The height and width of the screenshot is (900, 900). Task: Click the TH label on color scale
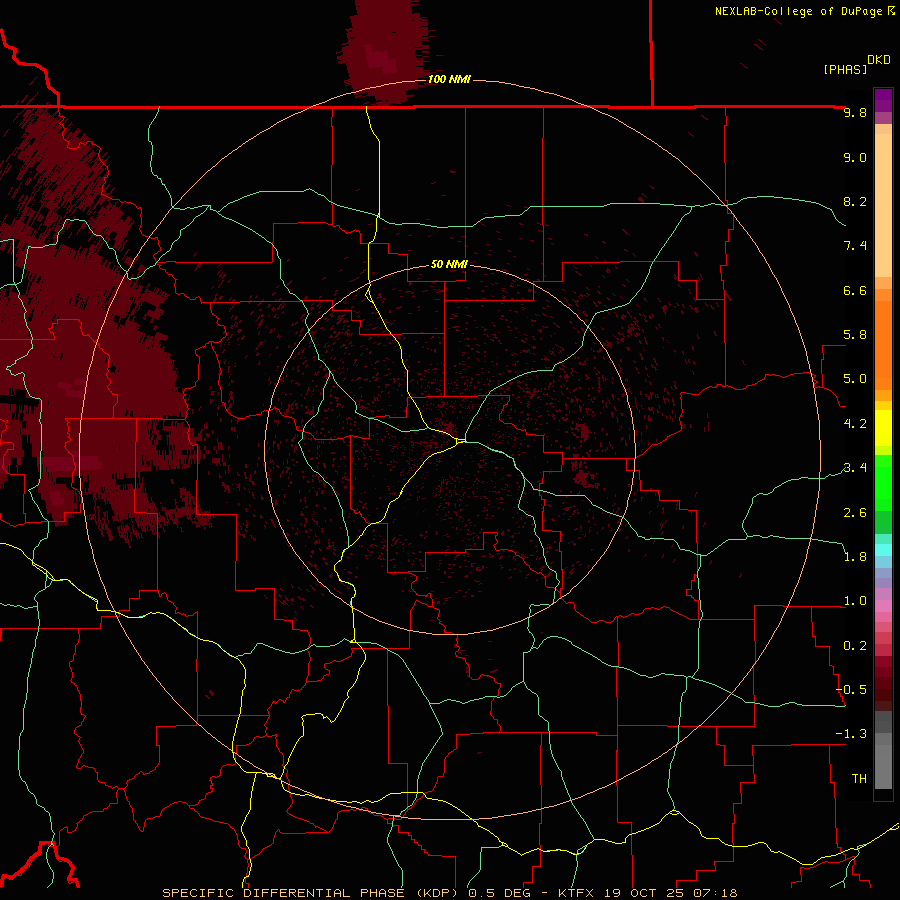click(859, 779)
